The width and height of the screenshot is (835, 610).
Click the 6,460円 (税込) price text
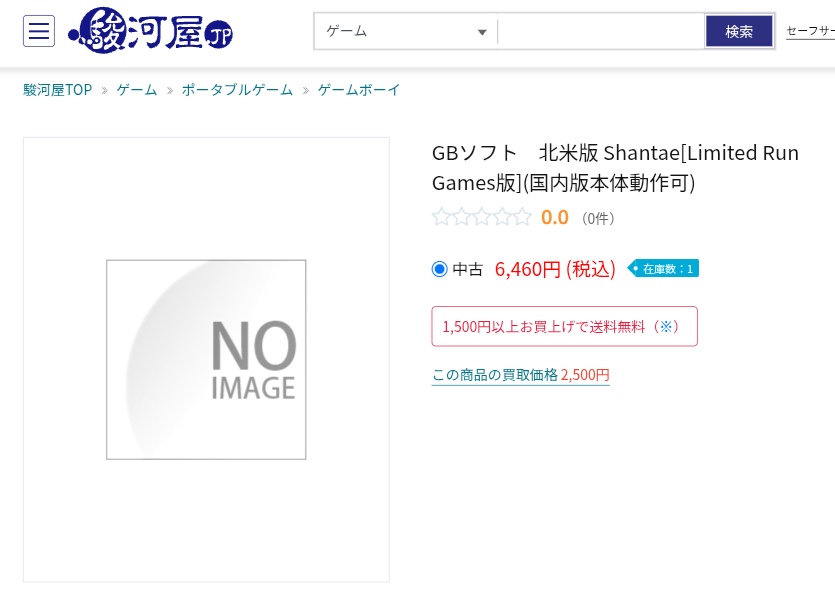[x=555, y=269]
